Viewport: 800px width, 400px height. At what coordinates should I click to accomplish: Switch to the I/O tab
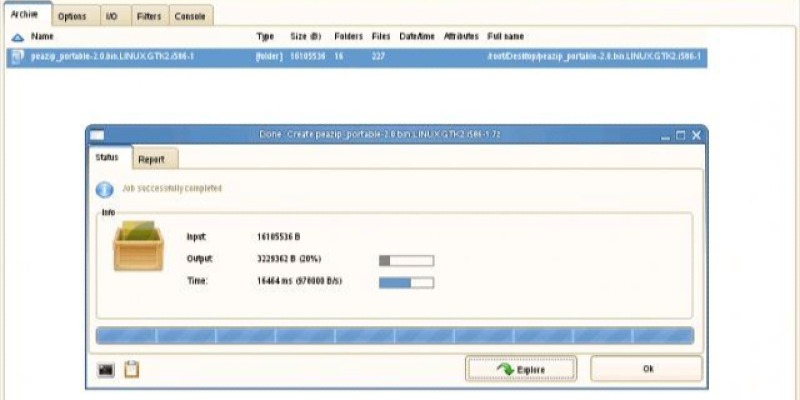(111, 17)
